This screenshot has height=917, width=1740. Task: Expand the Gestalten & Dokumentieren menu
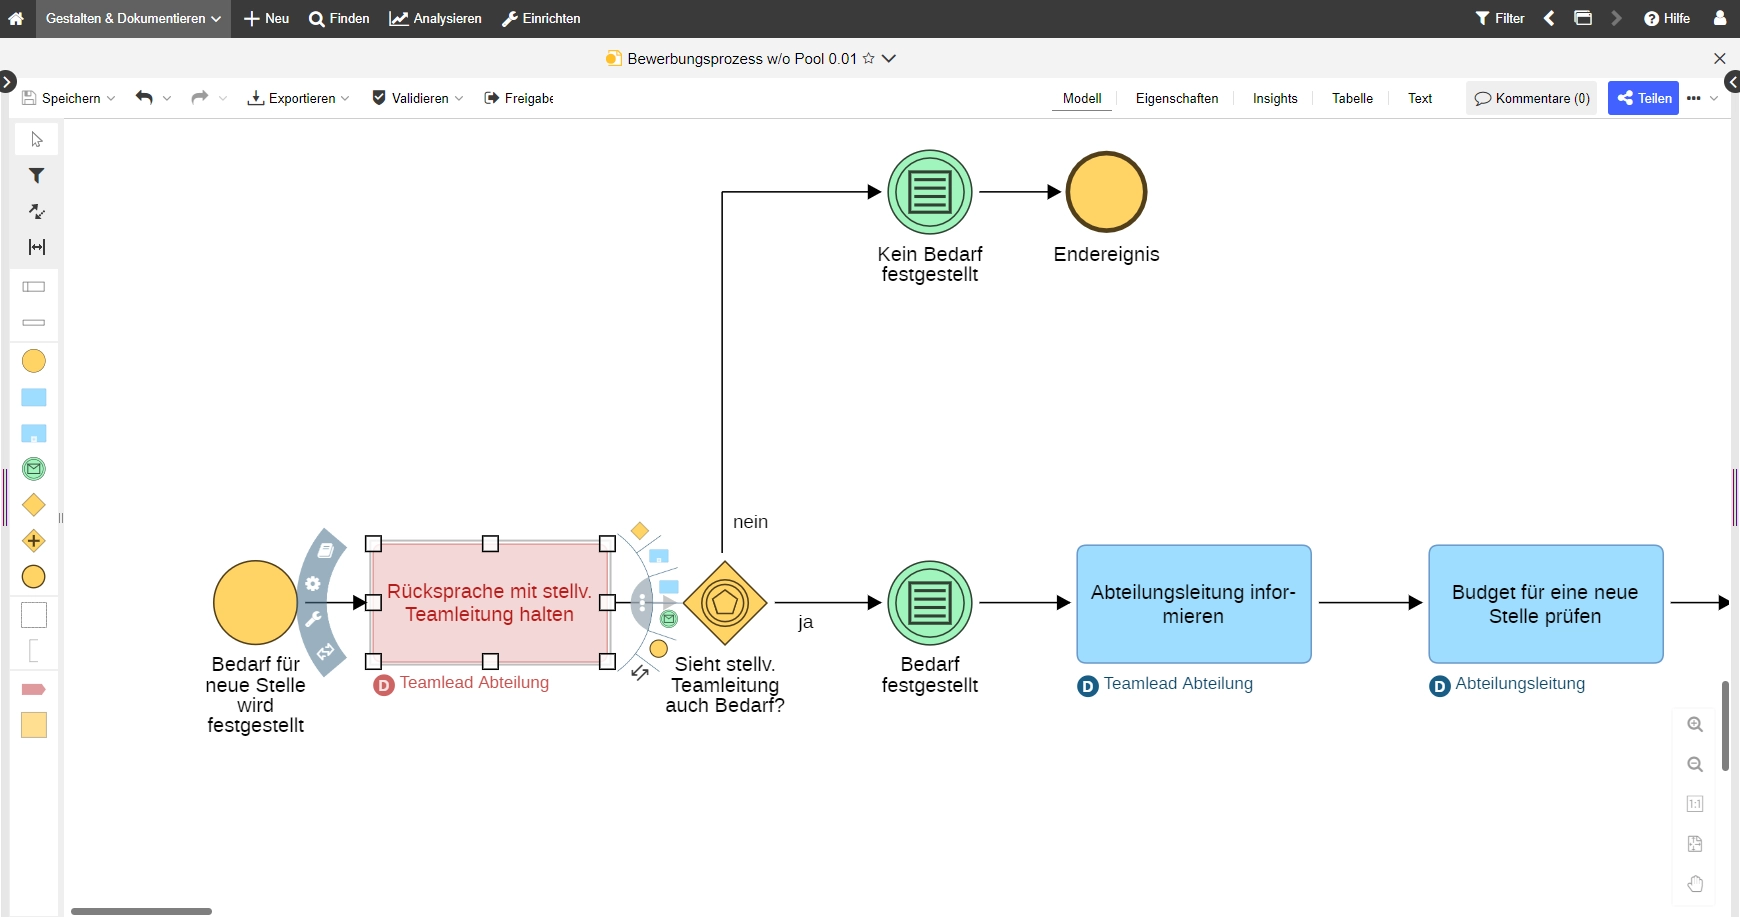coord(133,19)
